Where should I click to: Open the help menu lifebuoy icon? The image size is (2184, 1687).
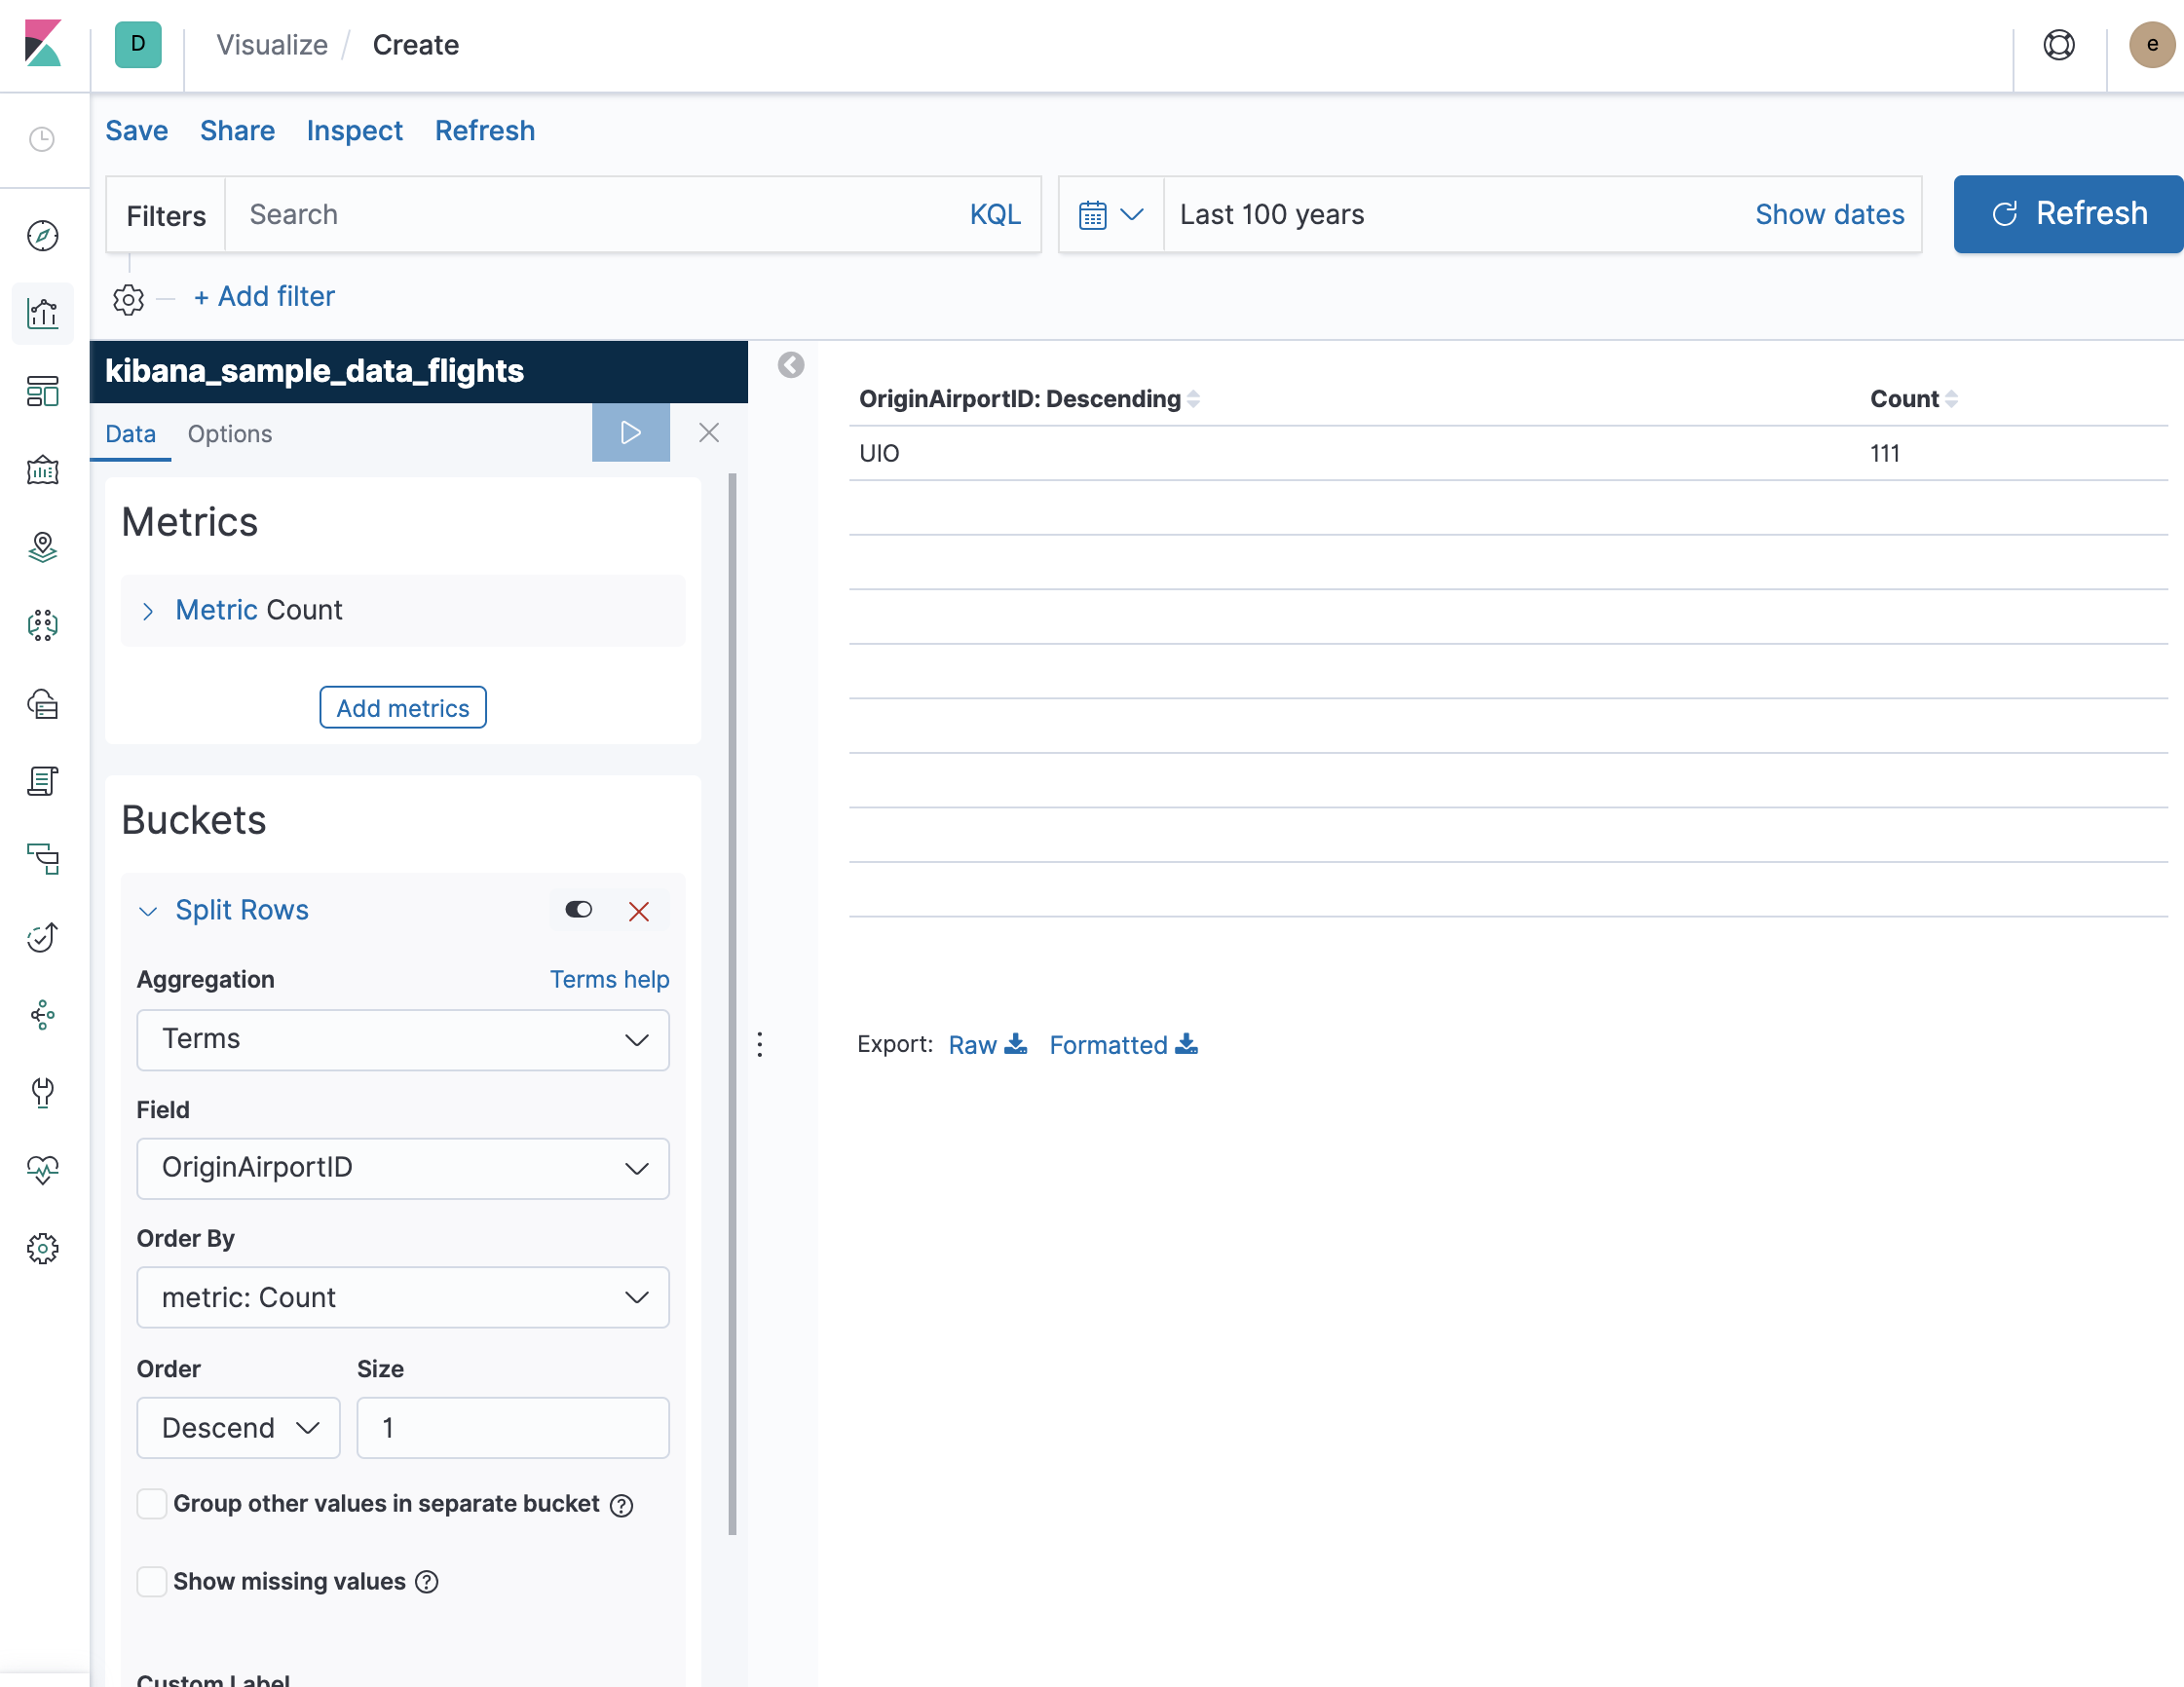2059,45
